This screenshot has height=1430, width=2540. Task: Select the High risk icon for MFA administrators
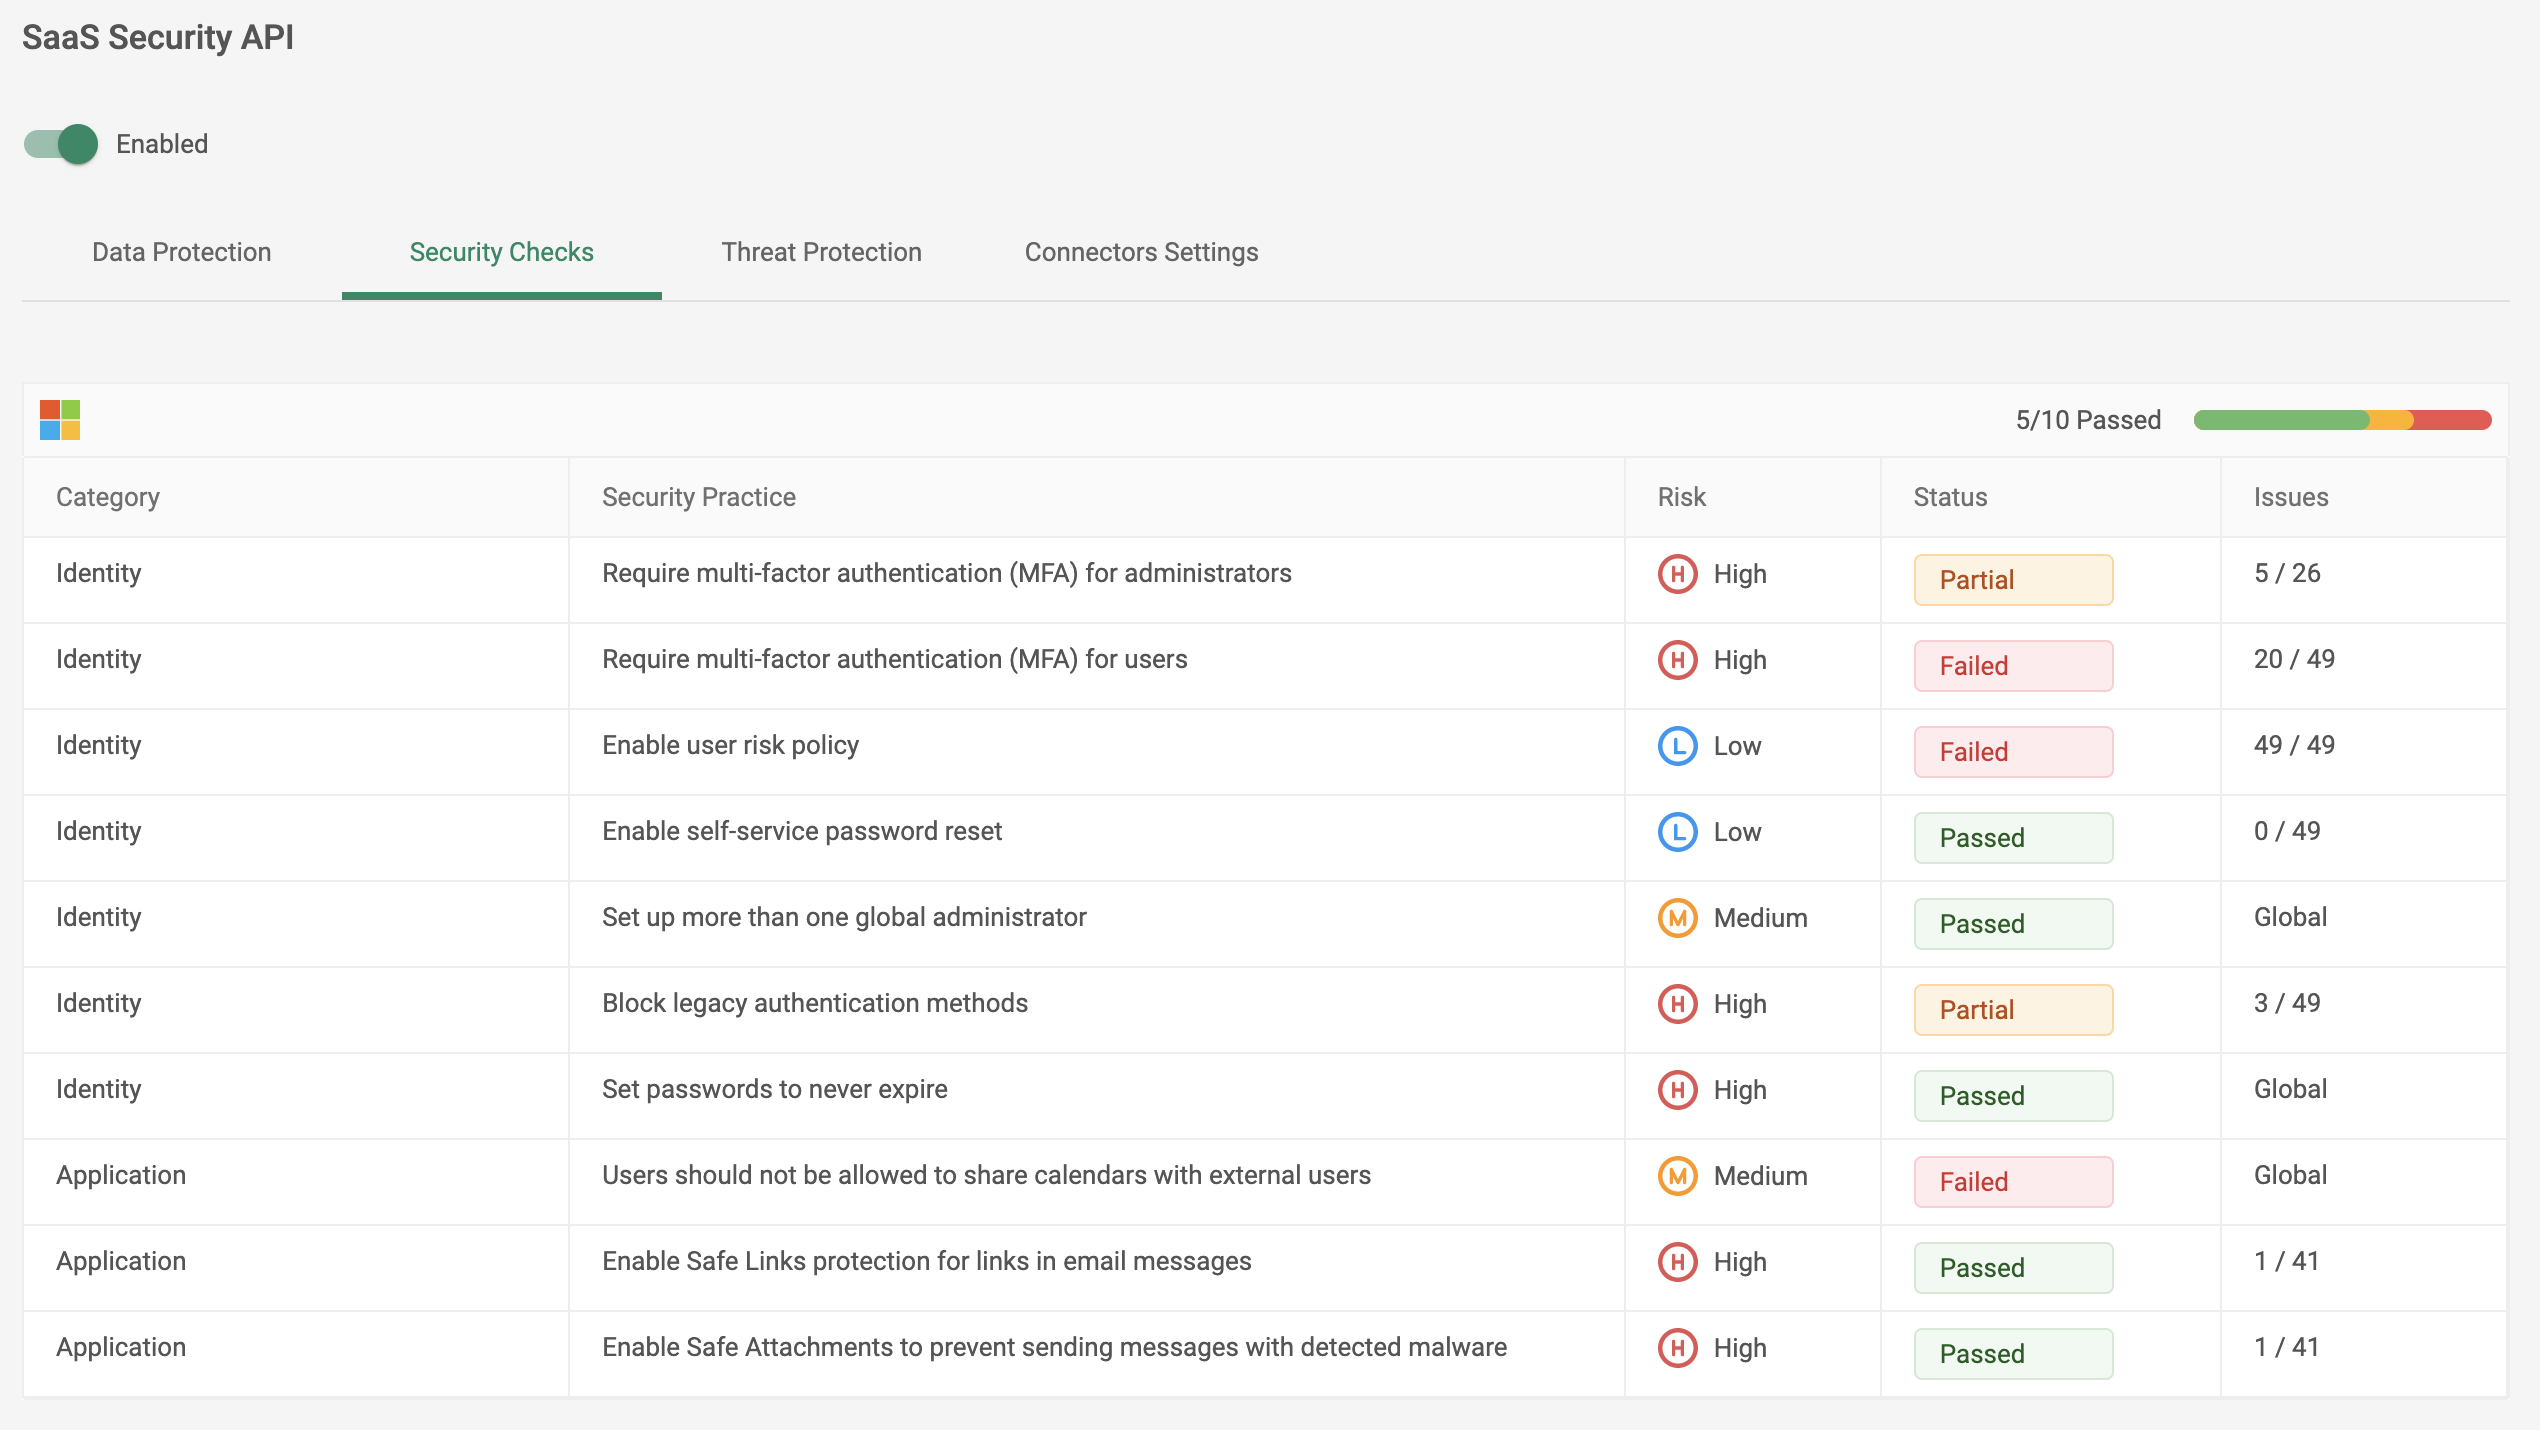pyautogui.click(x=1679, y=574)
